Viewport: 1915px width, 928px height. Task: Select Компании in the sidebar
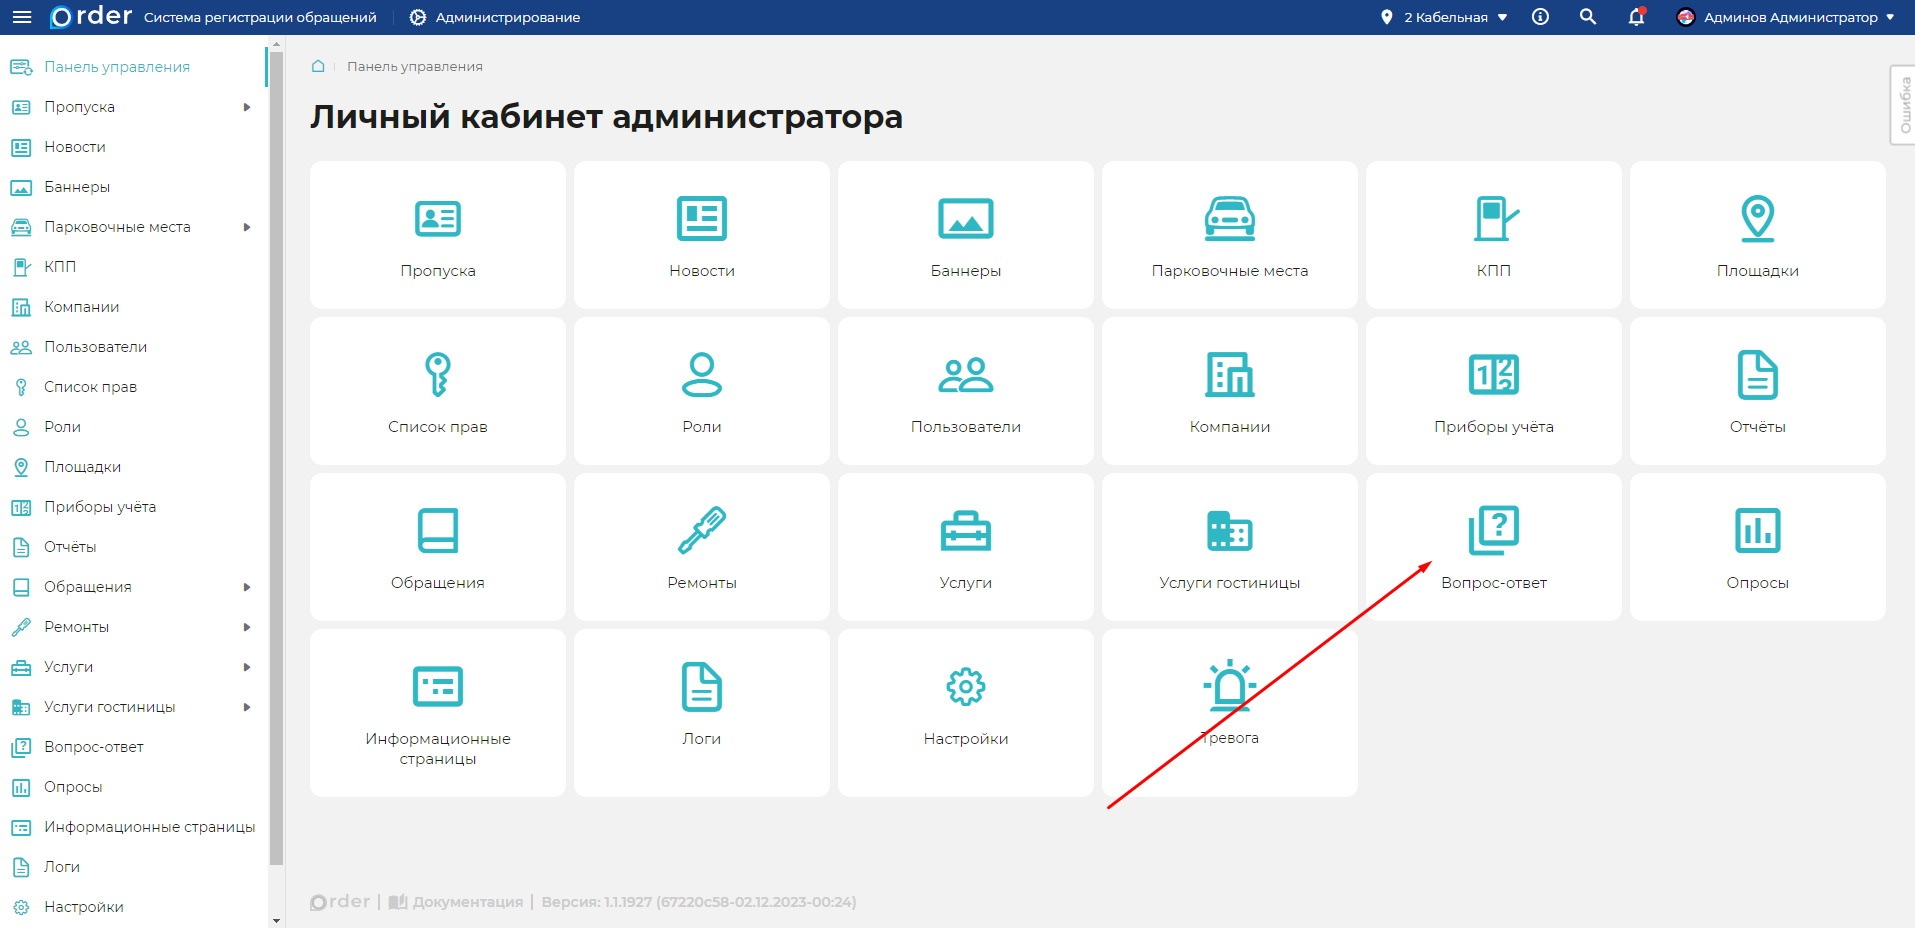82,307
